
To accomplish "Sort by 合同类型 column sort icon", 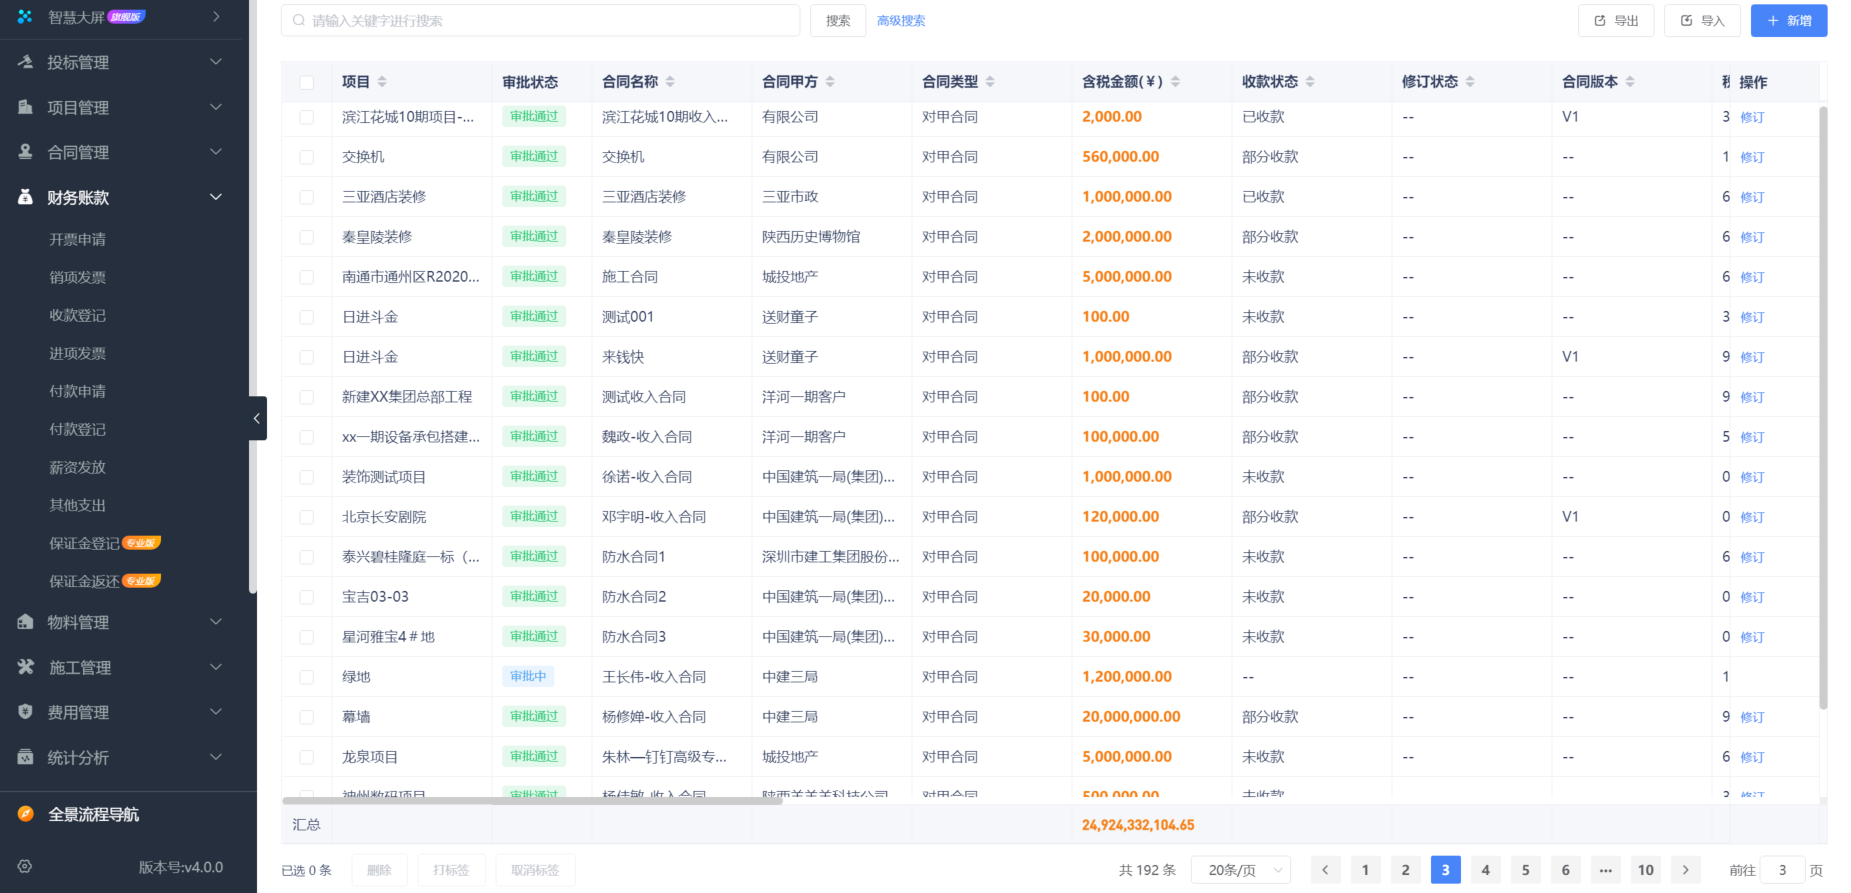I will click(x=990, y=82).
